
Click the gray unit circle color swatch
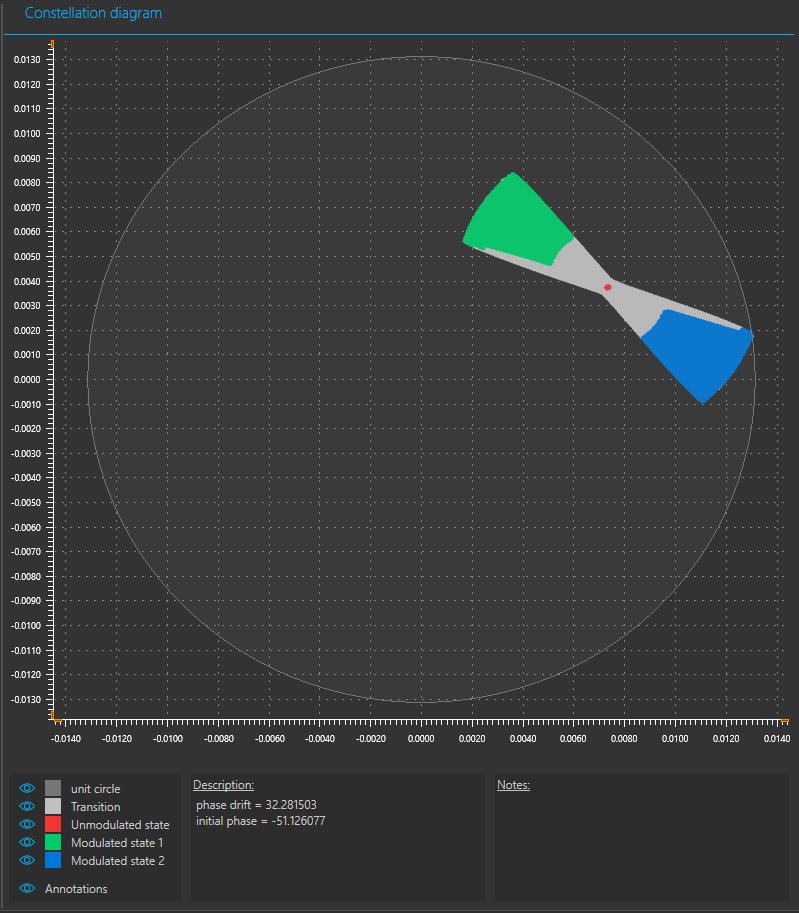53,788
